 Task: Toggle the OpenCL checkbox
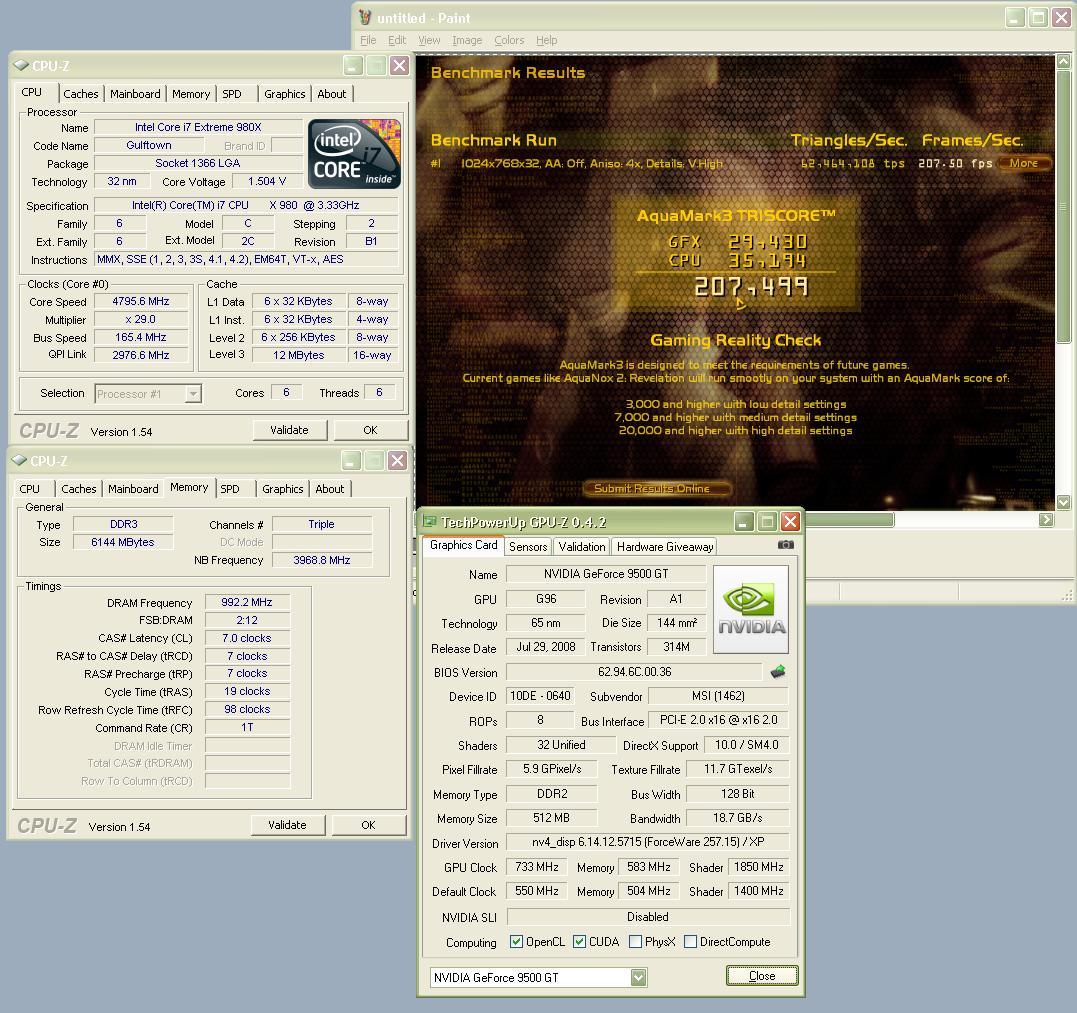click(x=517, y=942)
